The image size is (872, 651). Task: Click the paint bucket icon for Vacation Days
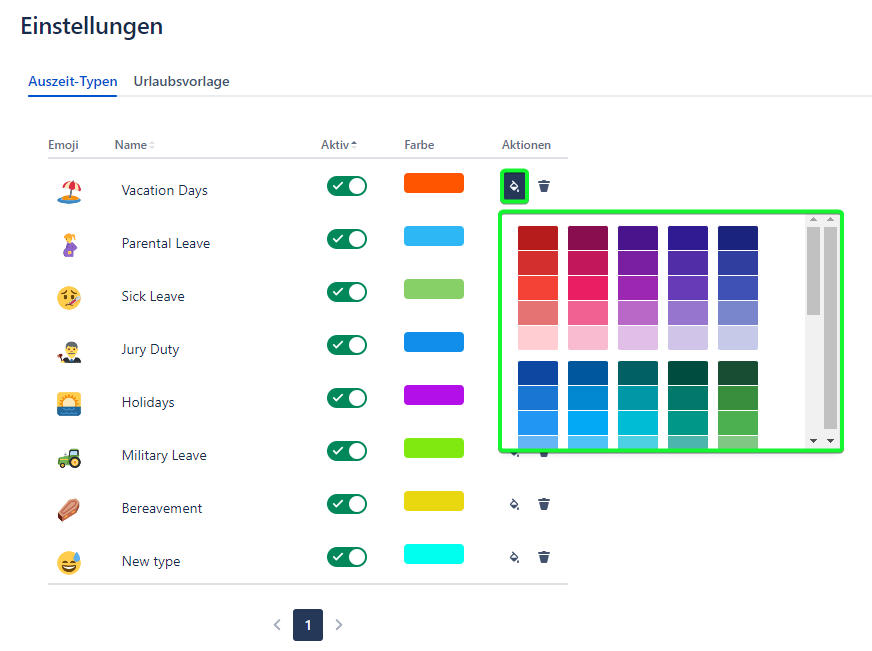click(514, 186)
